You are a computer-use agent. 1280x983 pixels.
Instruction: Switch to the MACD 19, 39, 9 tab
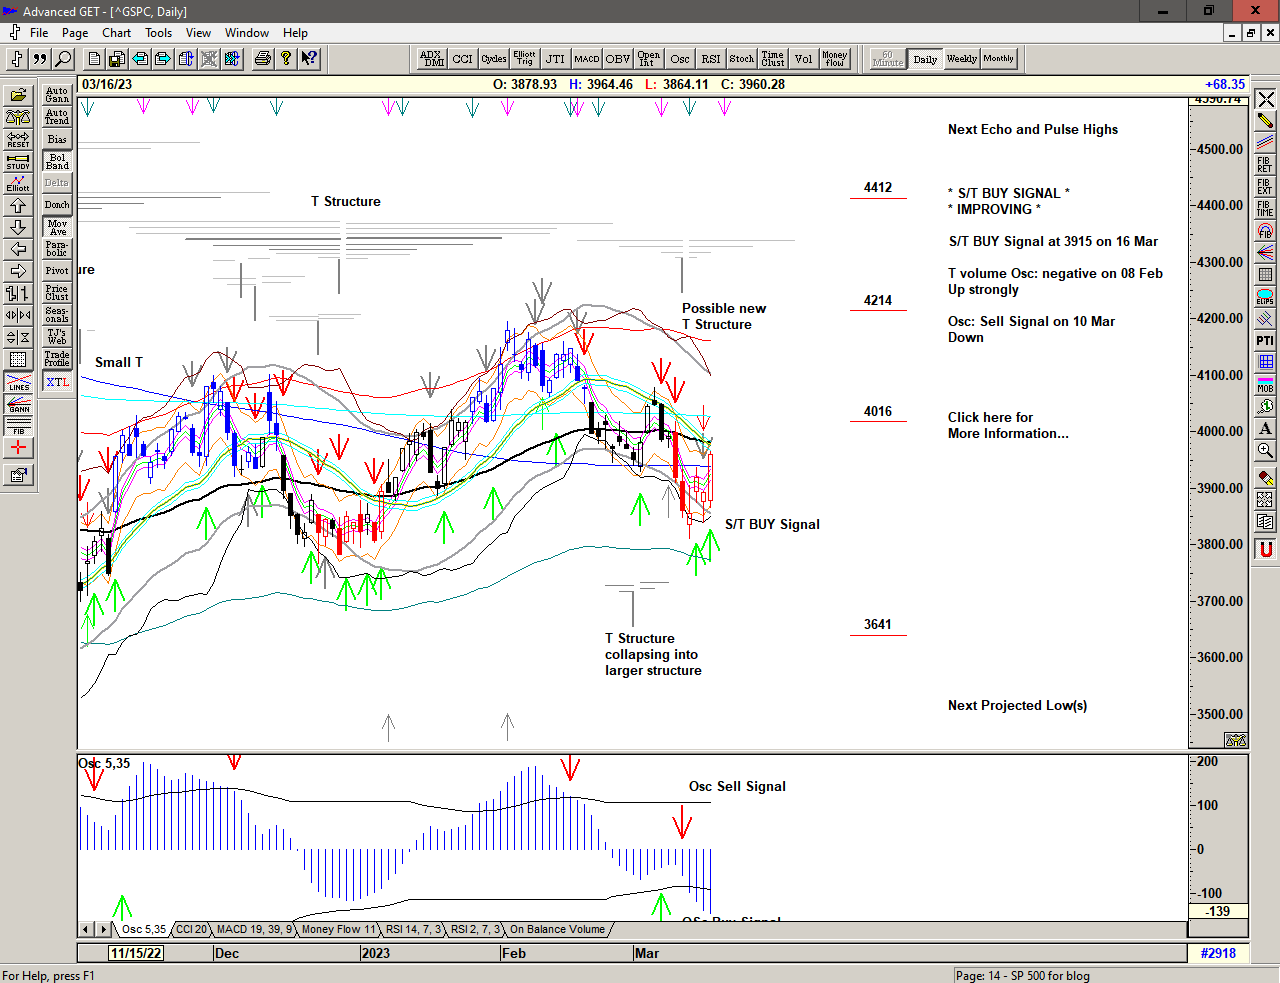click(254, 929)
